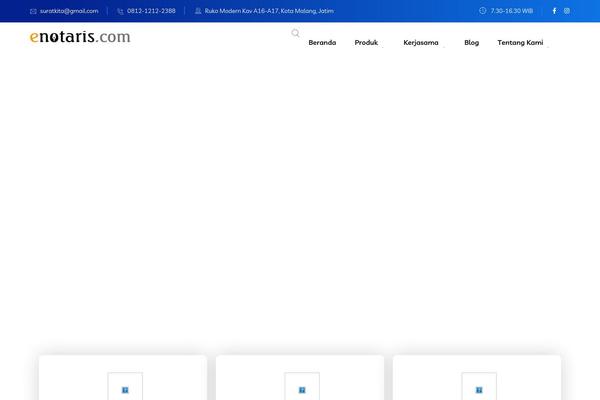Open the Produk menu
The image size is (600, 400).
(x=366, y=42)
